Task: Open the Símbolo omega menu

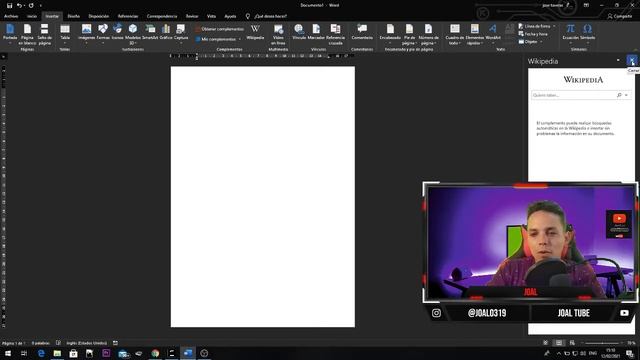Action: [x=587, y=32]
